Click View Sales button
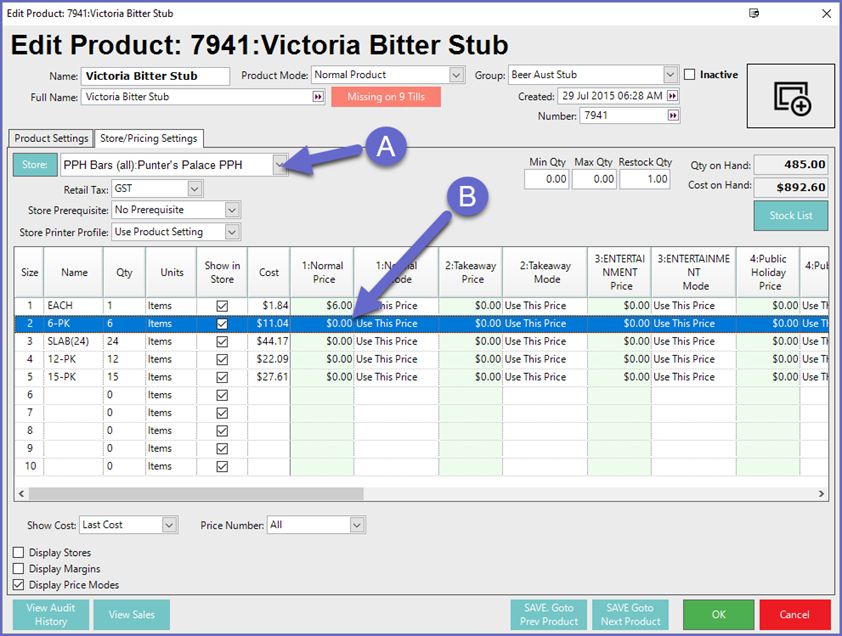 132,615
